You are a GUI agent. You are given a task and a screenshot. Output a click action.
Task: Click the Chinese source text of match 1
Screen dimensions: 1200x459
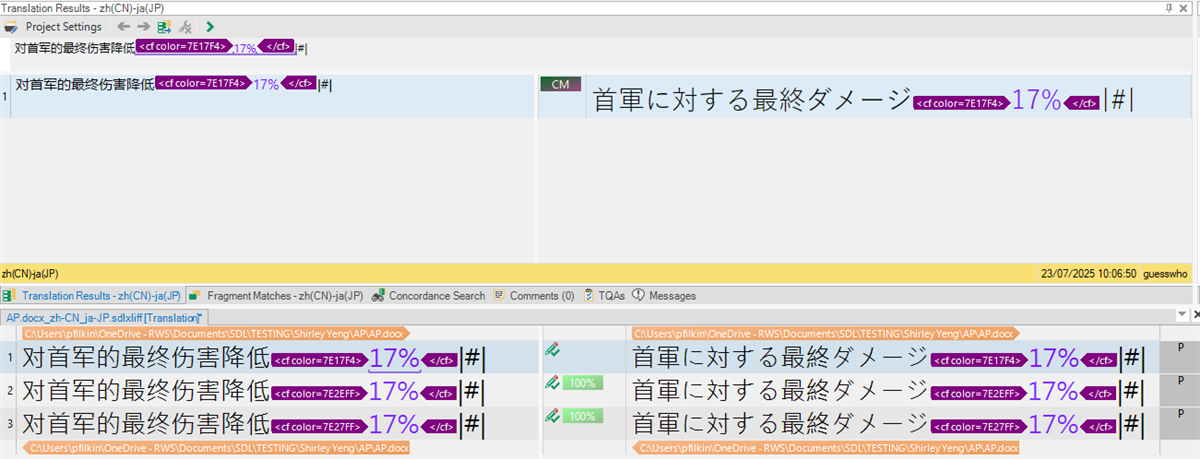tap(85, 84)
